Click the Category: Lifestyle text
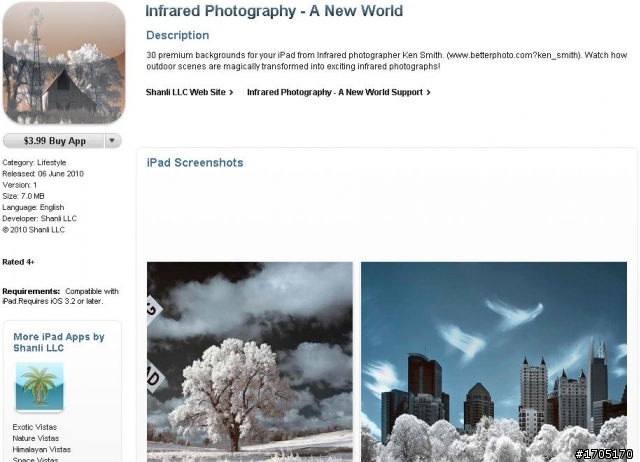The height and width of the screenshot is (462, 640). (34, 162)
